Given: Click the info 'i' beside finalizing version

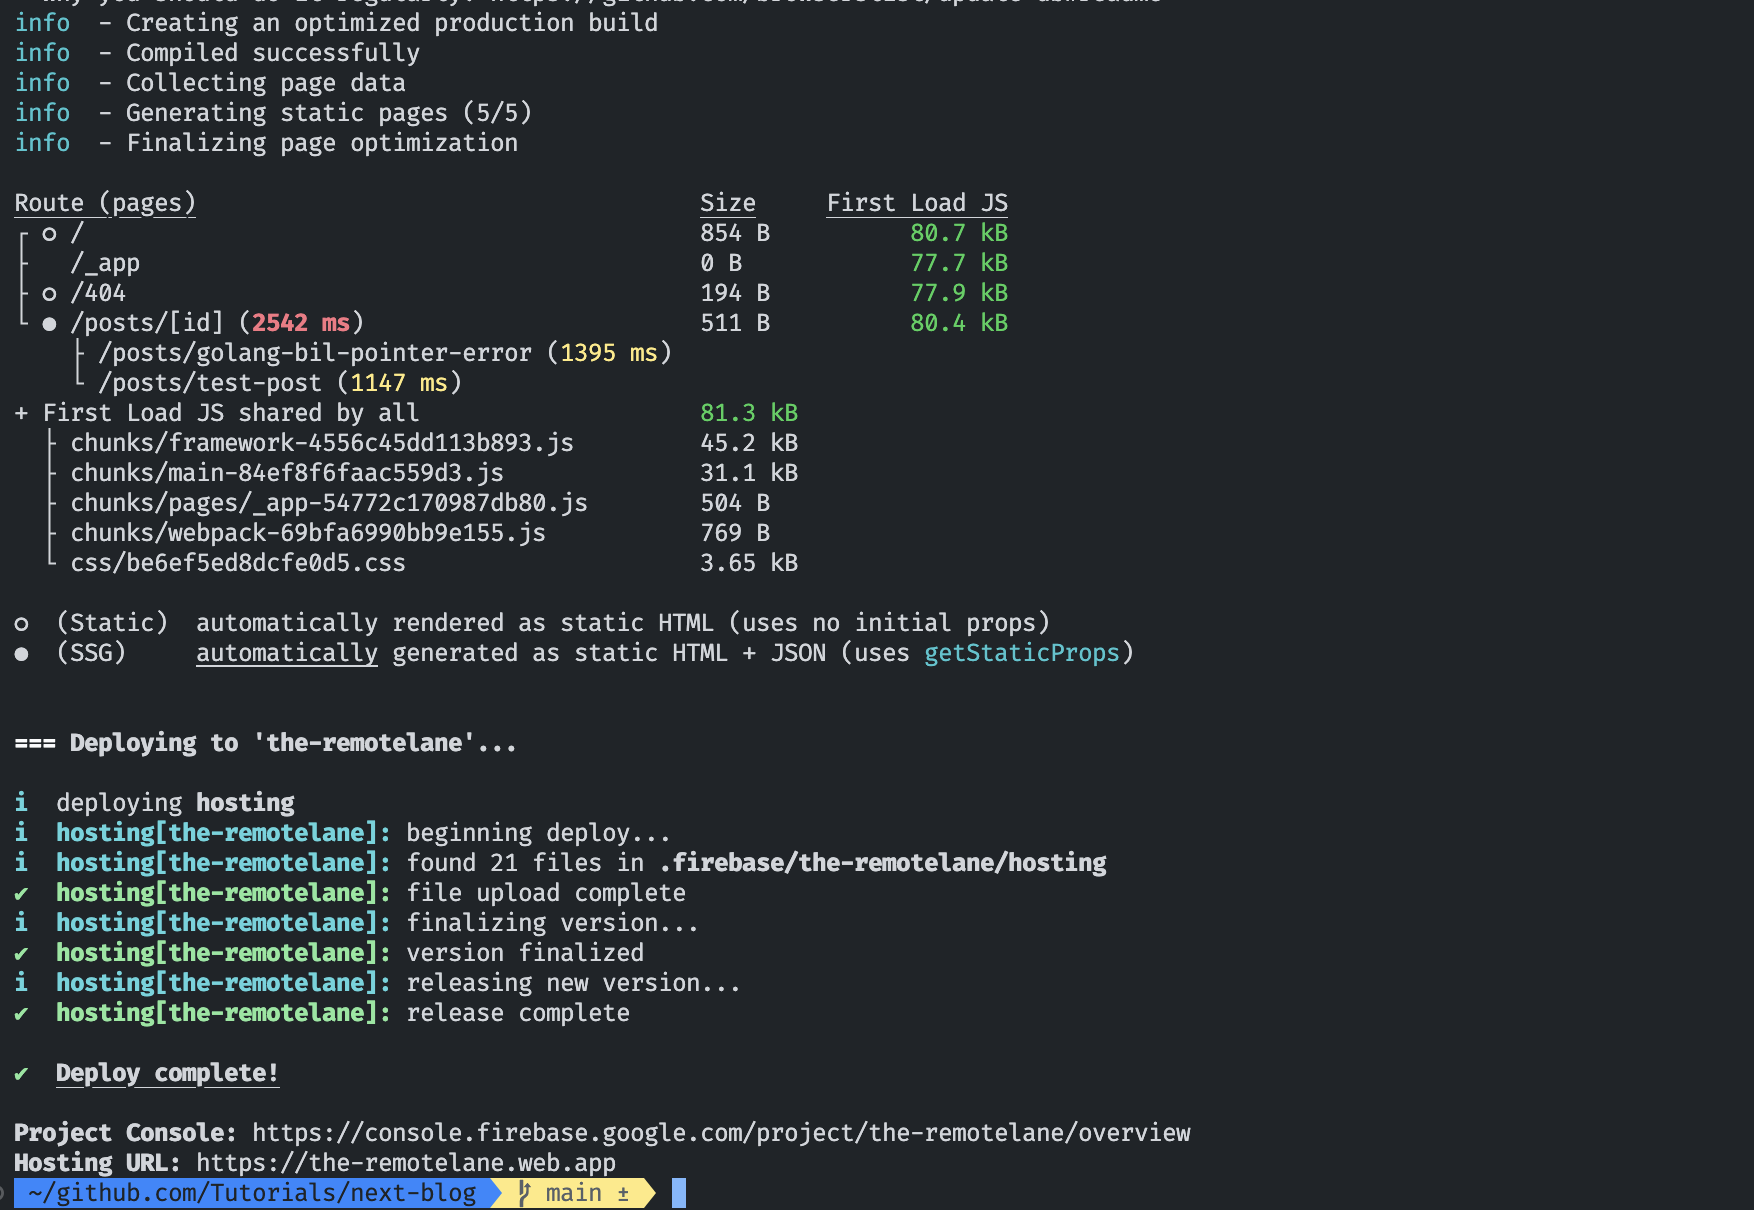Looking at the screenshot, I should pos(21,922).
